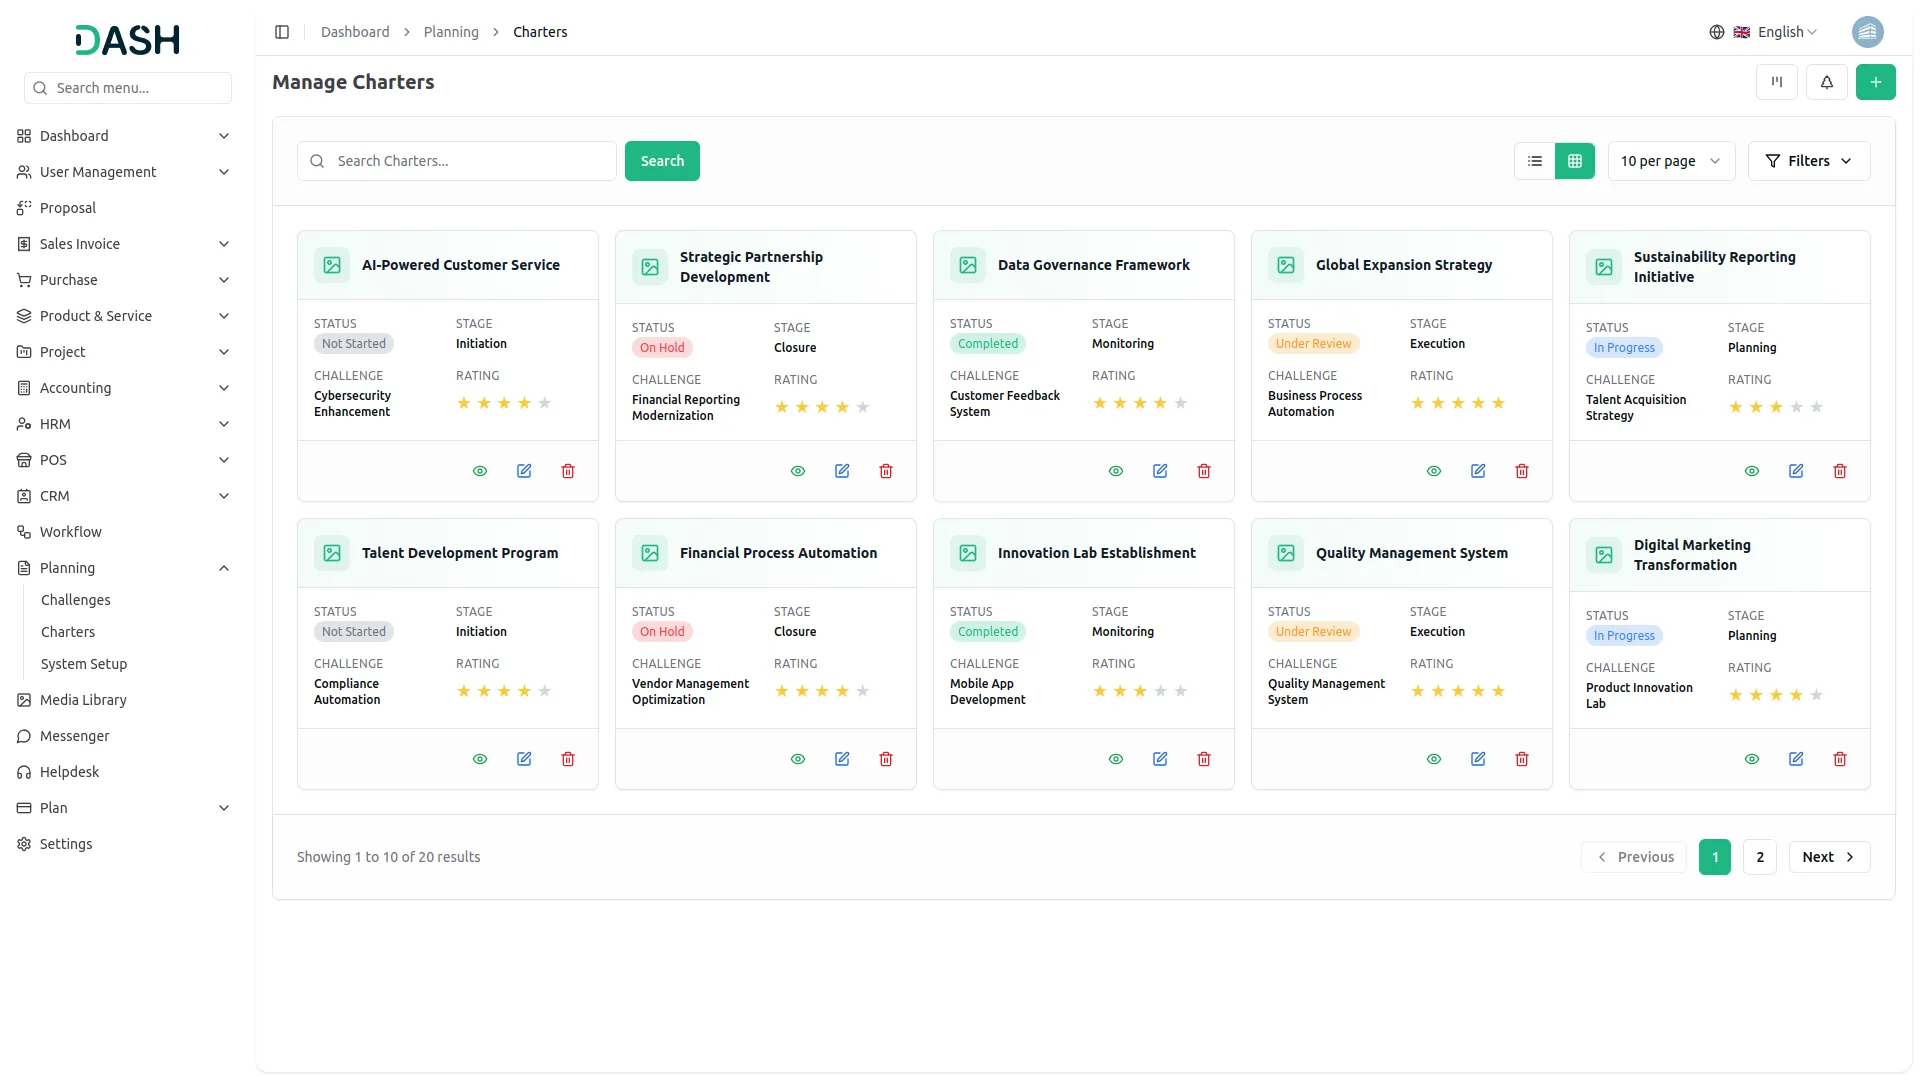Select System Setup menu item
This screenshot has height=1080, width=1920.
click(84, 664)
